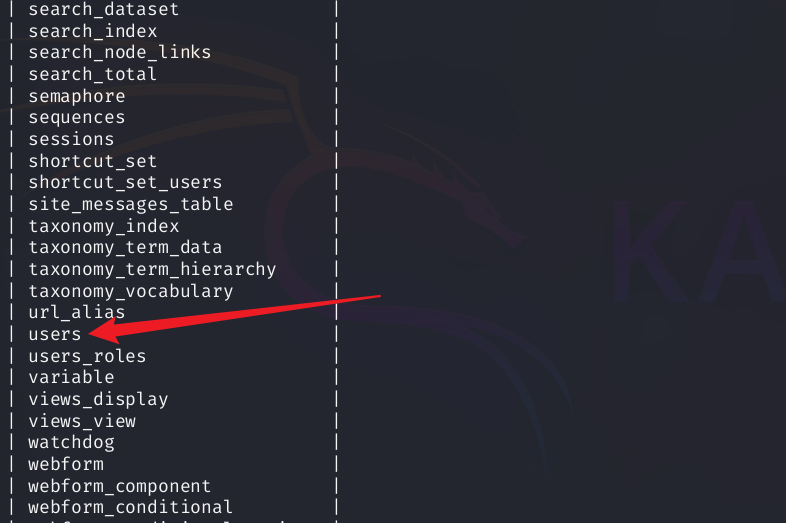Click the site_messages_table entry
The height and width of the screenshot is (523, 786).
pos(130,204)
